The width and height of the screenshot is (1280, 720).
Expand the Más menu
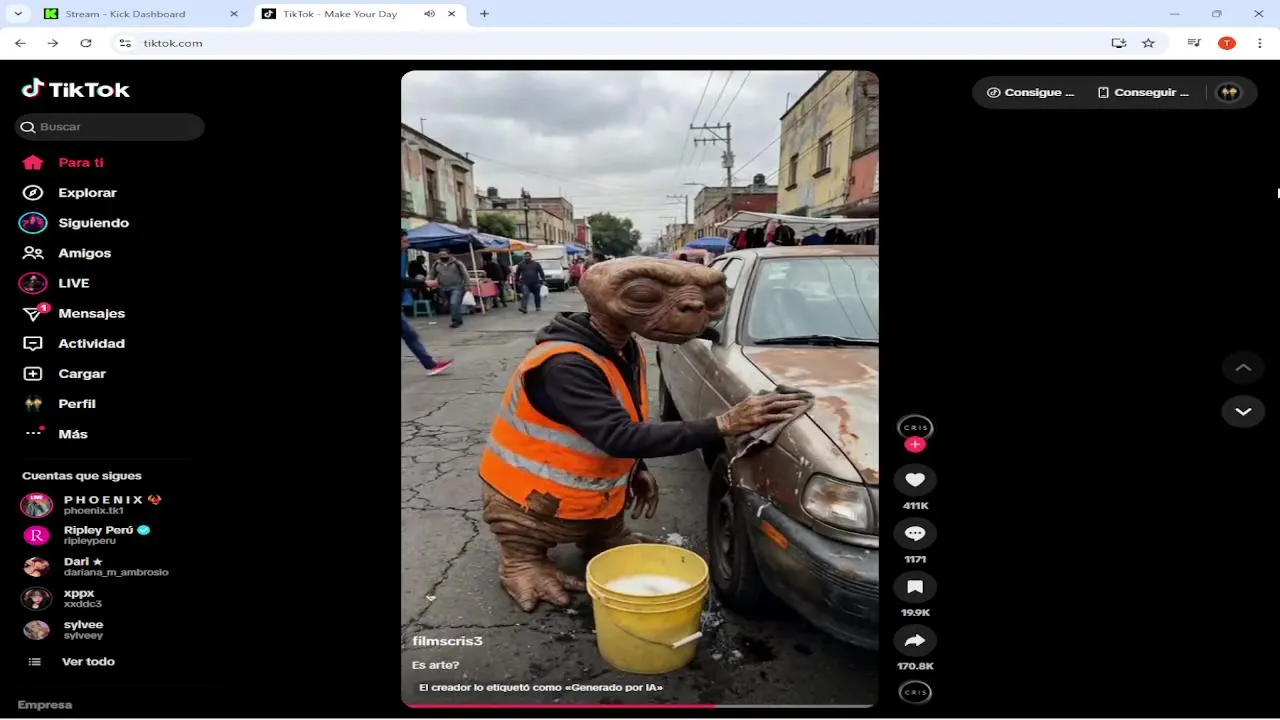tap(56, 434)
